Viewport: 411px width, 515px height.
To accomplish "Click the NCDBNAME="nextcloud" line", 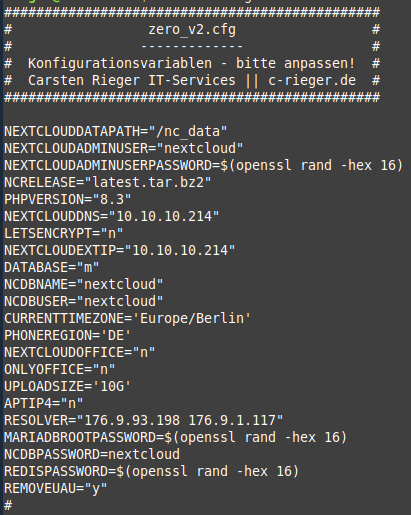I will point(84,284).
